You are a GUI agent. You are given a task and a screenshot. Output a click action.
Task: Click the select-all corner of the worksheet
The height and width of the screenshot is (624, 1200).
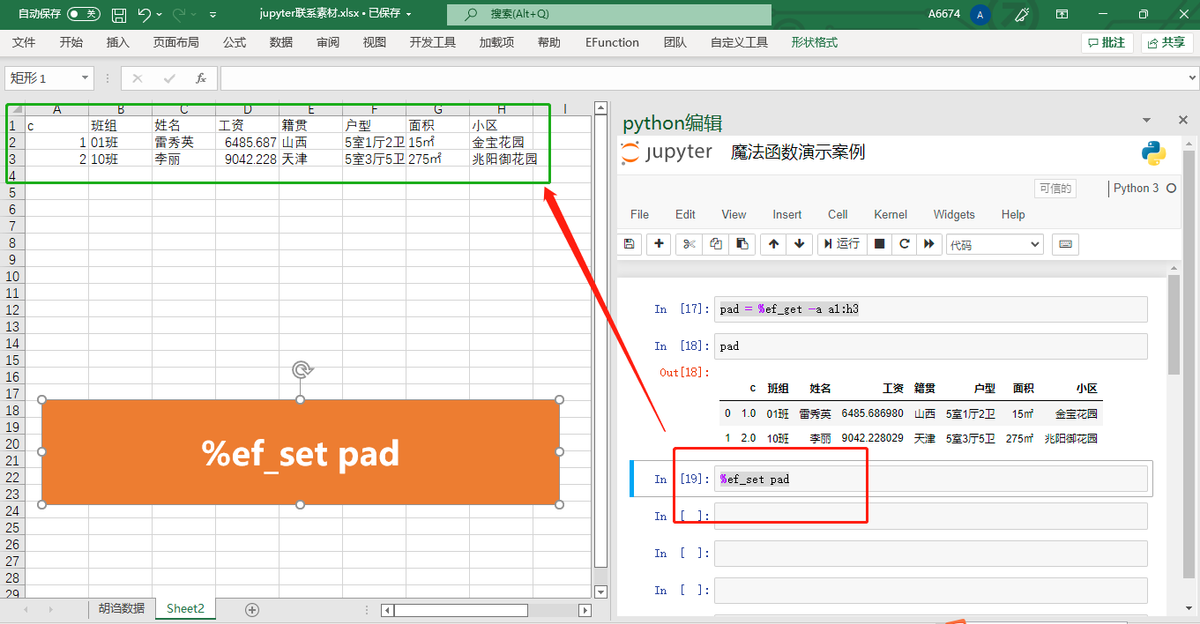15,109
